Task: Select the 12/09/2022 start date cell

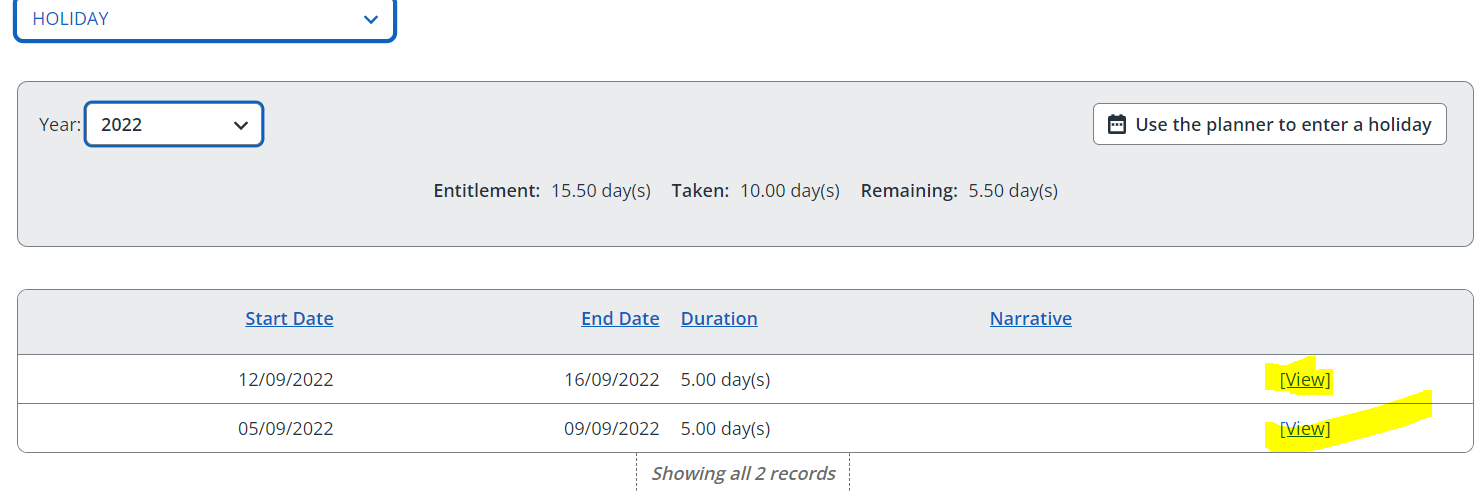Action: 285,380
